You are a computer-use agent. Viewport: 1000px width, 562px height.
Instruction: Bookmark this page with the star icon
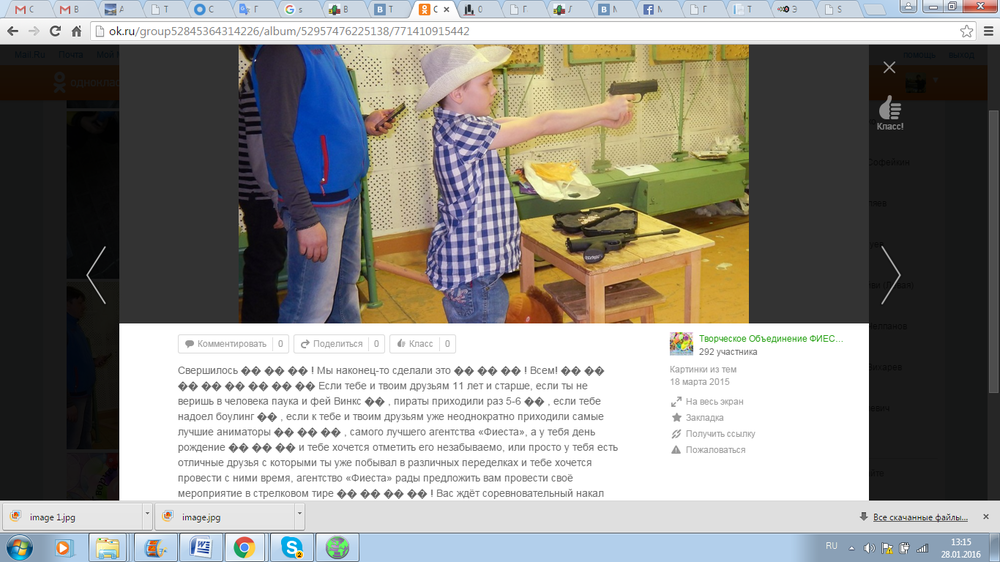[x=963, y=31]
